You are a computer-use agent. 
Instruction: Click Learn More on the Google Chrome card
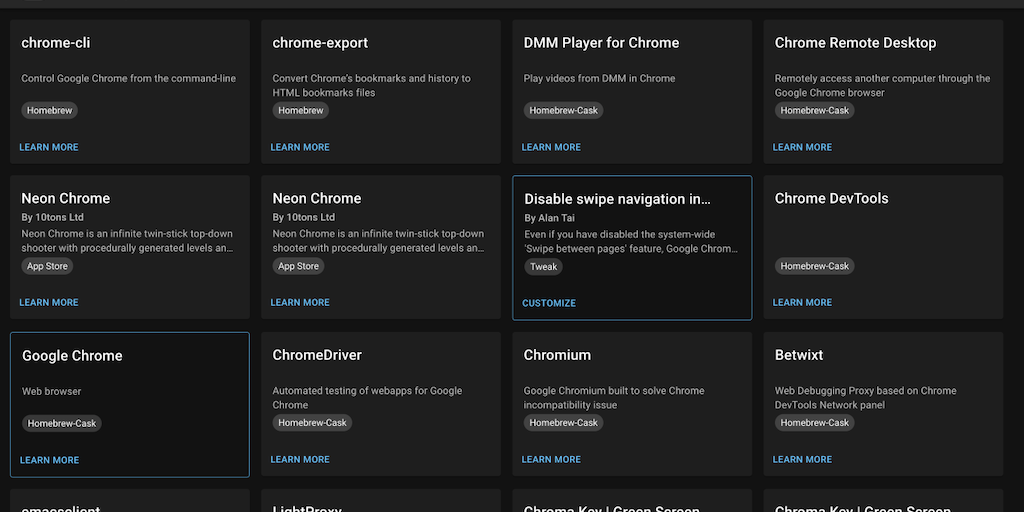(x=49, y=460)
